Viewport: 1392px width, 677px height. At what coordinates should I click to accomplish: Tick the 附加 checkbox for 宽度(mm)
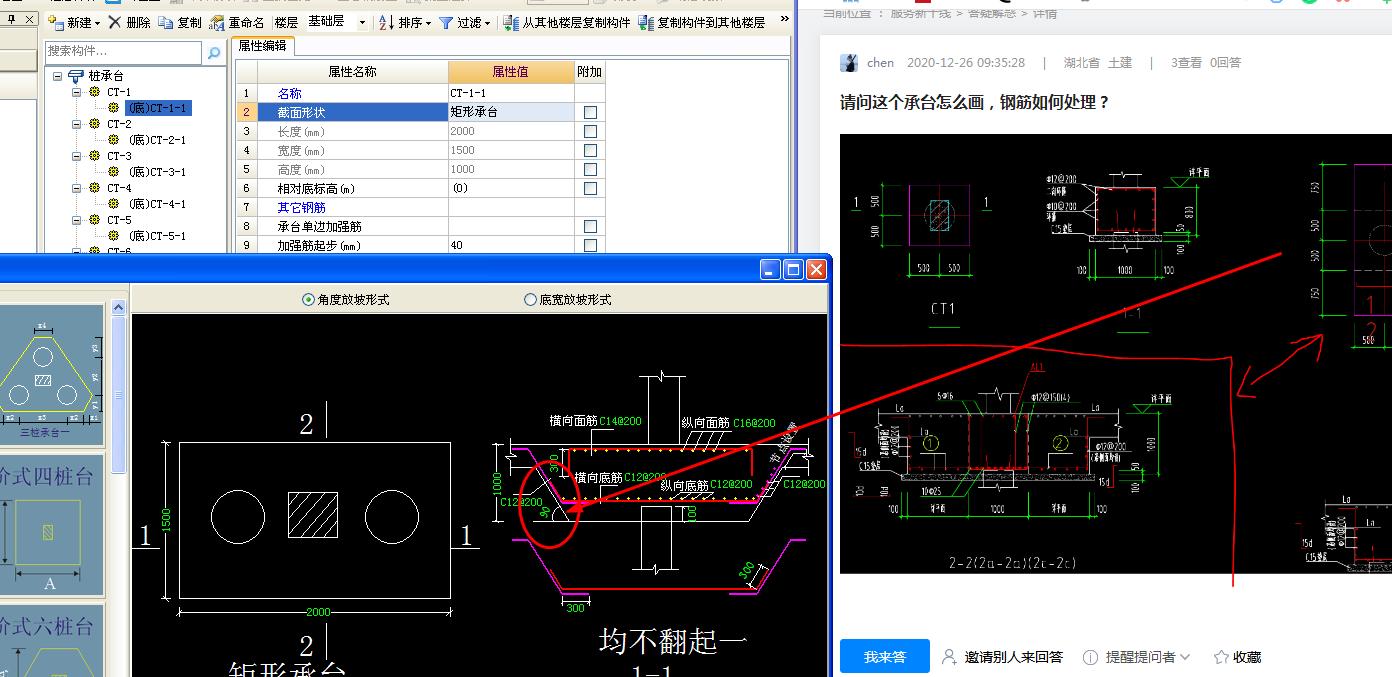pyautogui.click(x=590, y=150)
